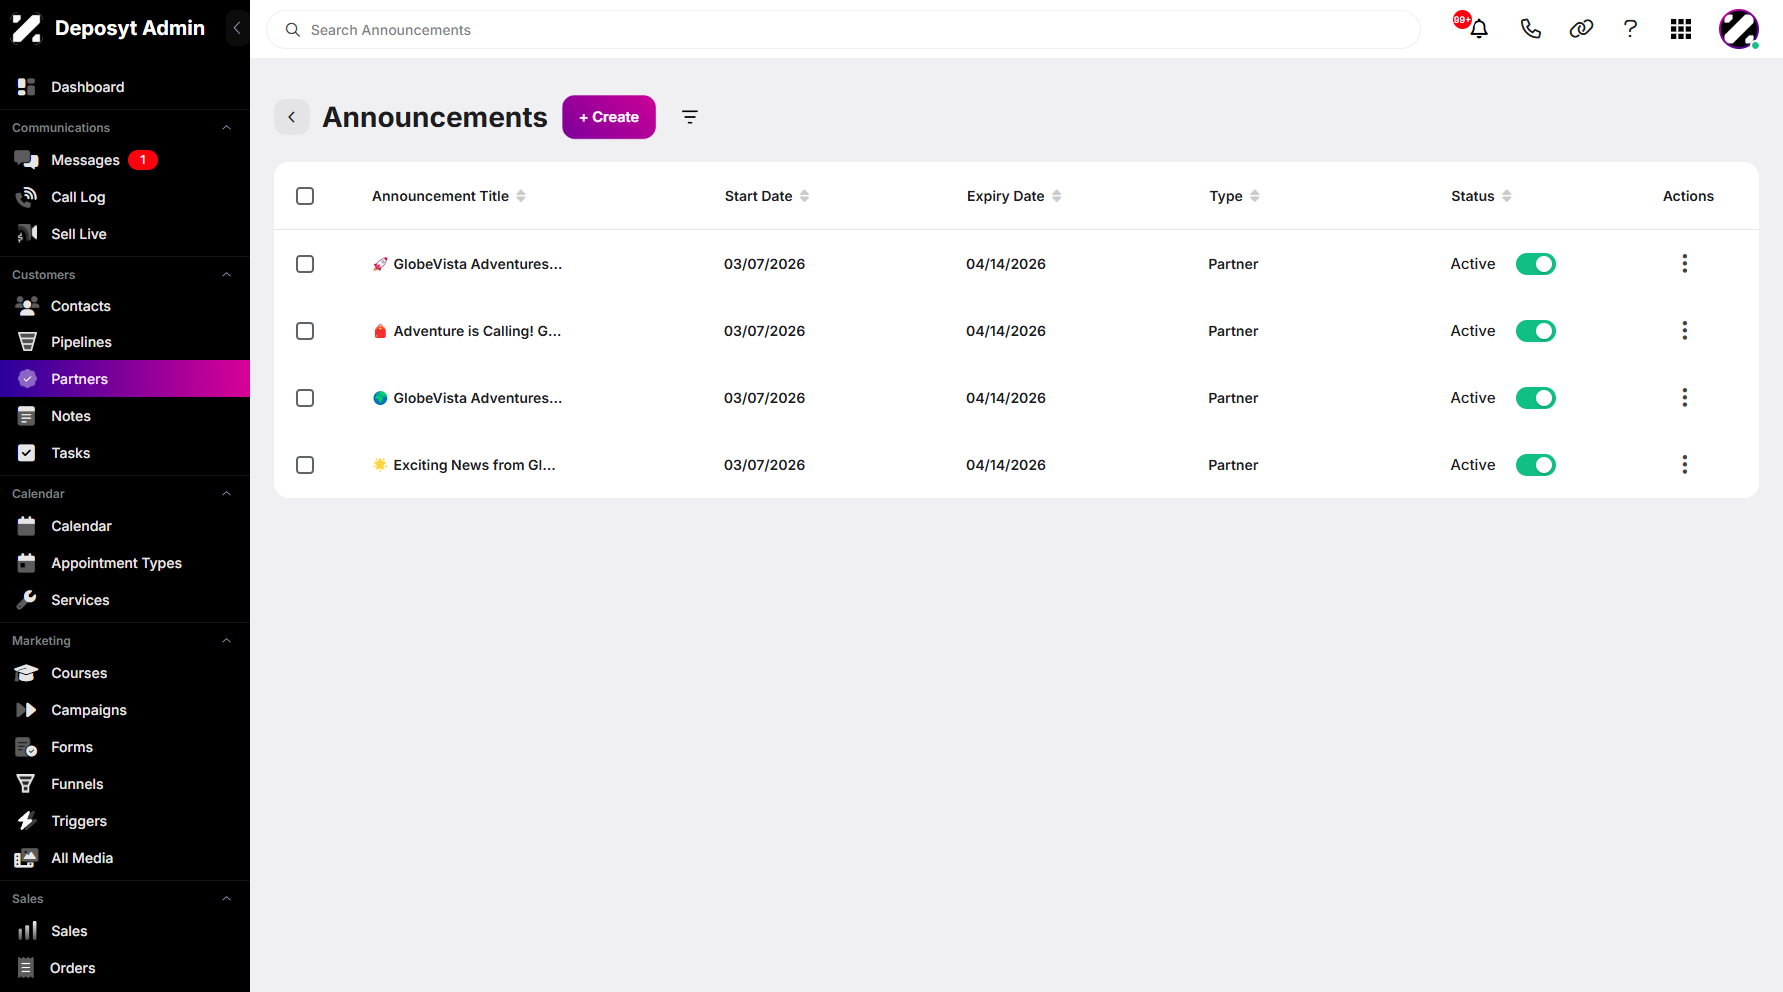Open the link icon in top bar

[1581, 29]
